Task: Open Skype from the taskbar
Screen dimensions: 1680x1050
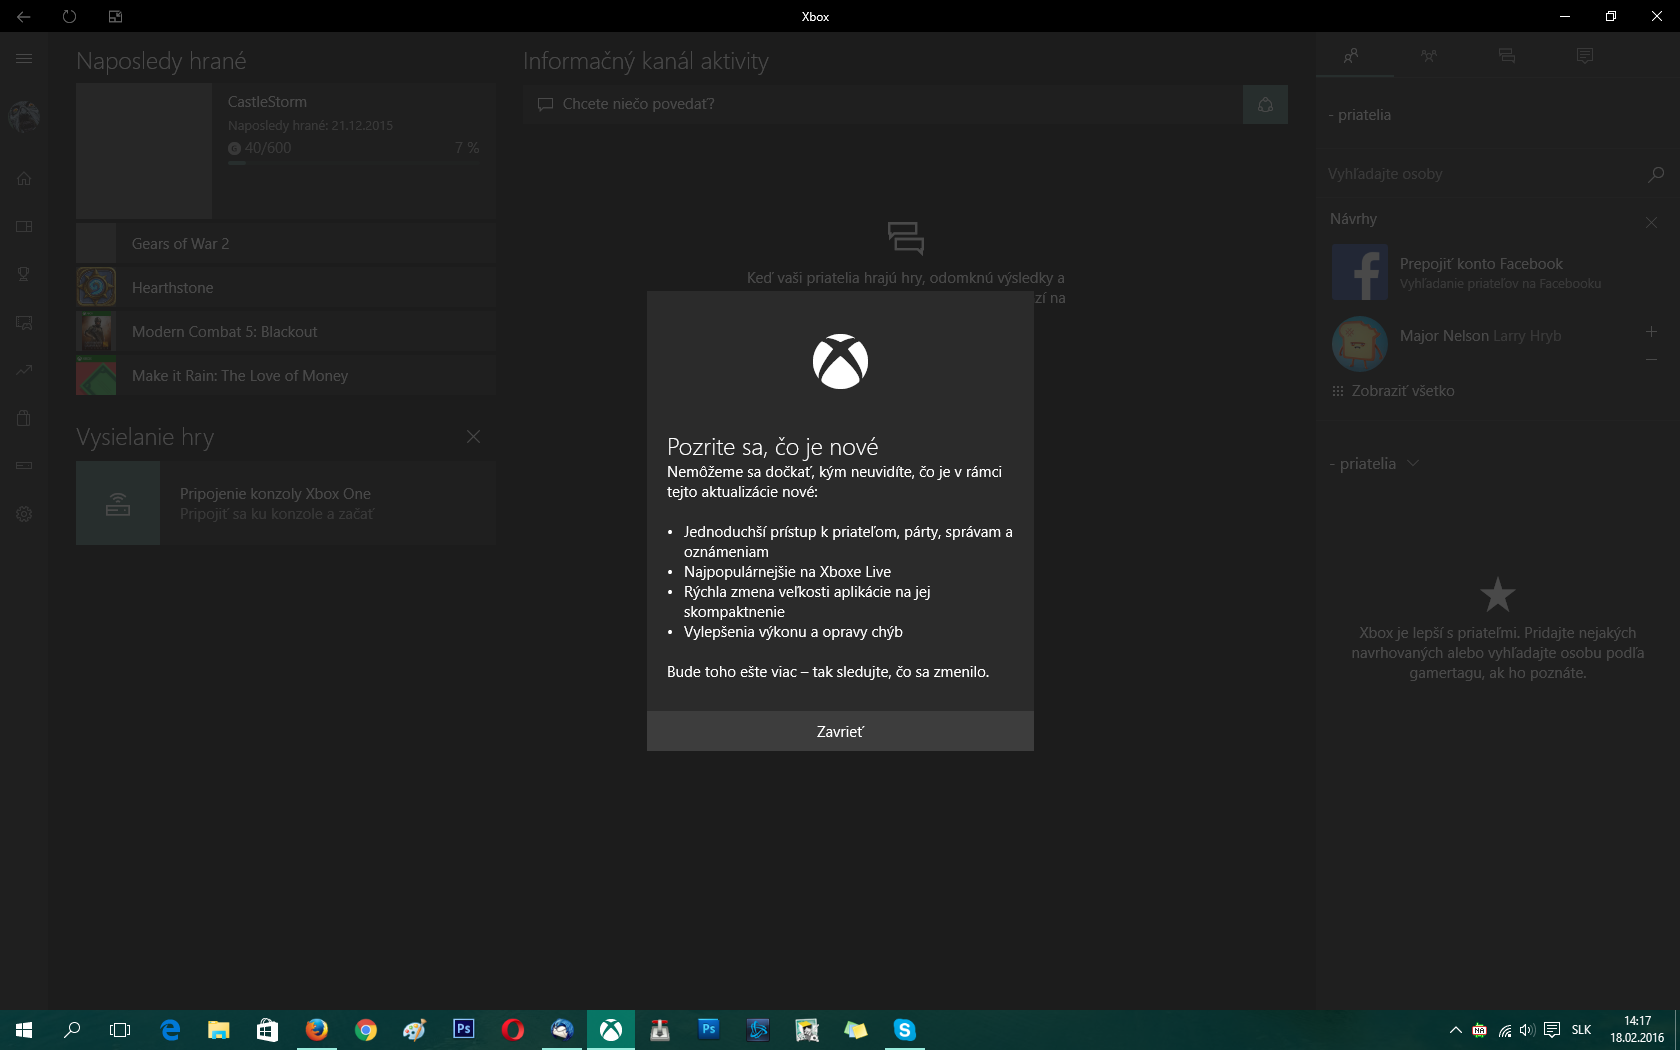Action: [x=904, y=1030]
